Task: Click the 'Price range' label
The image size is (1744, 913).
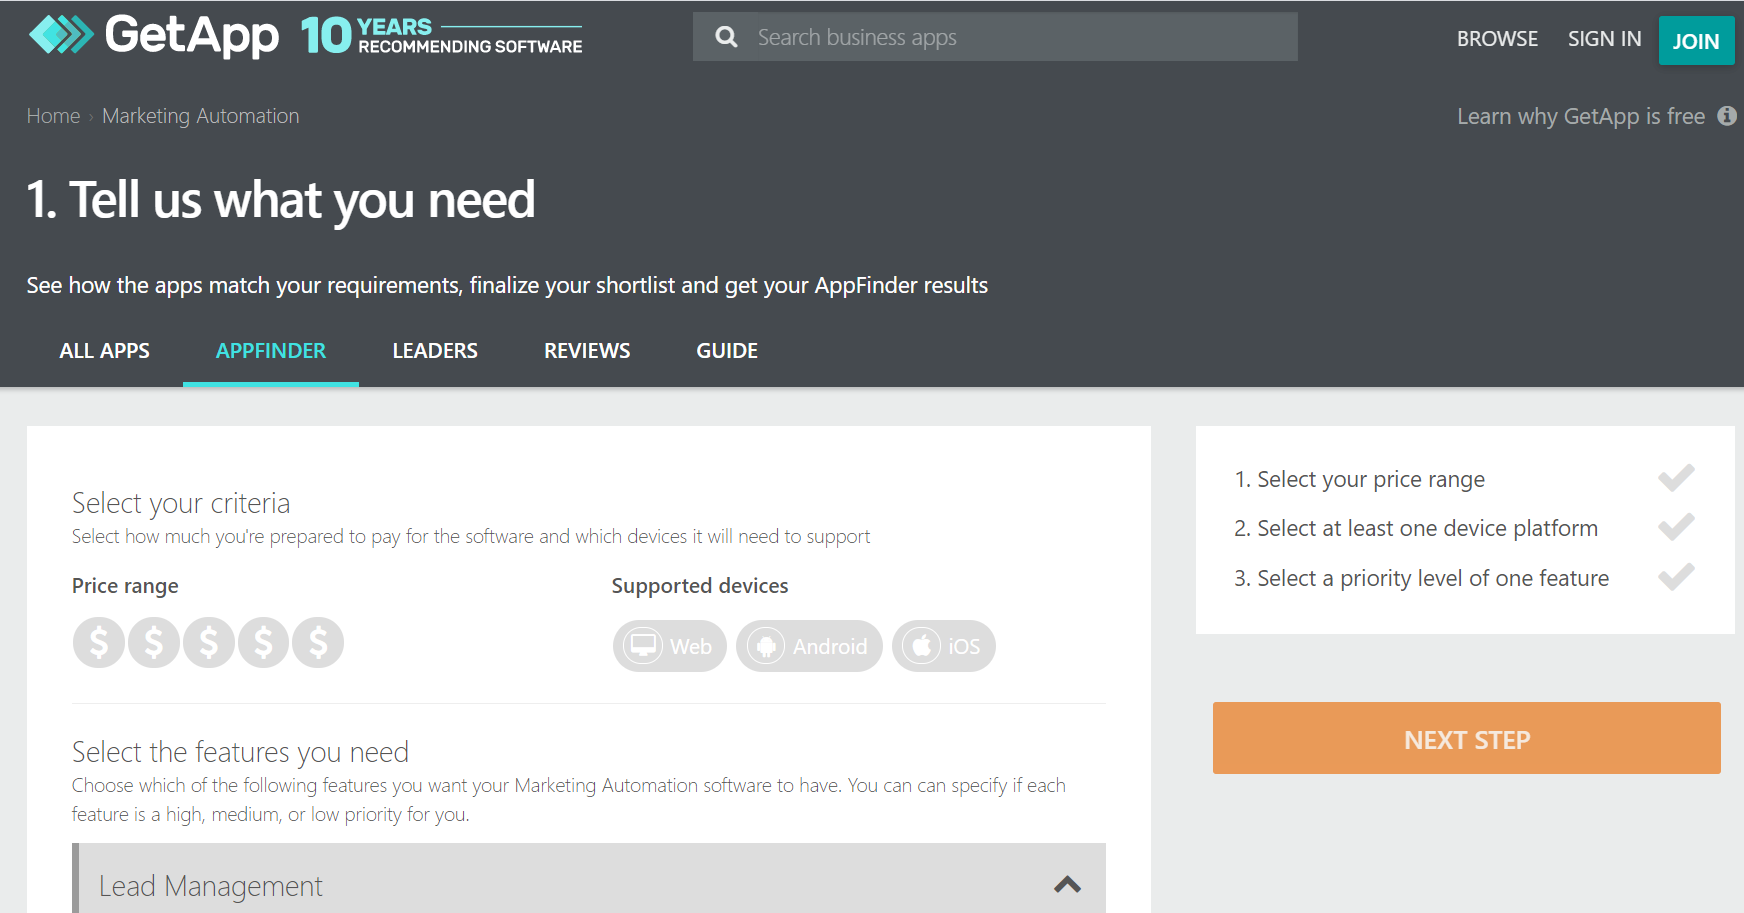Action: tap(125, 586)
